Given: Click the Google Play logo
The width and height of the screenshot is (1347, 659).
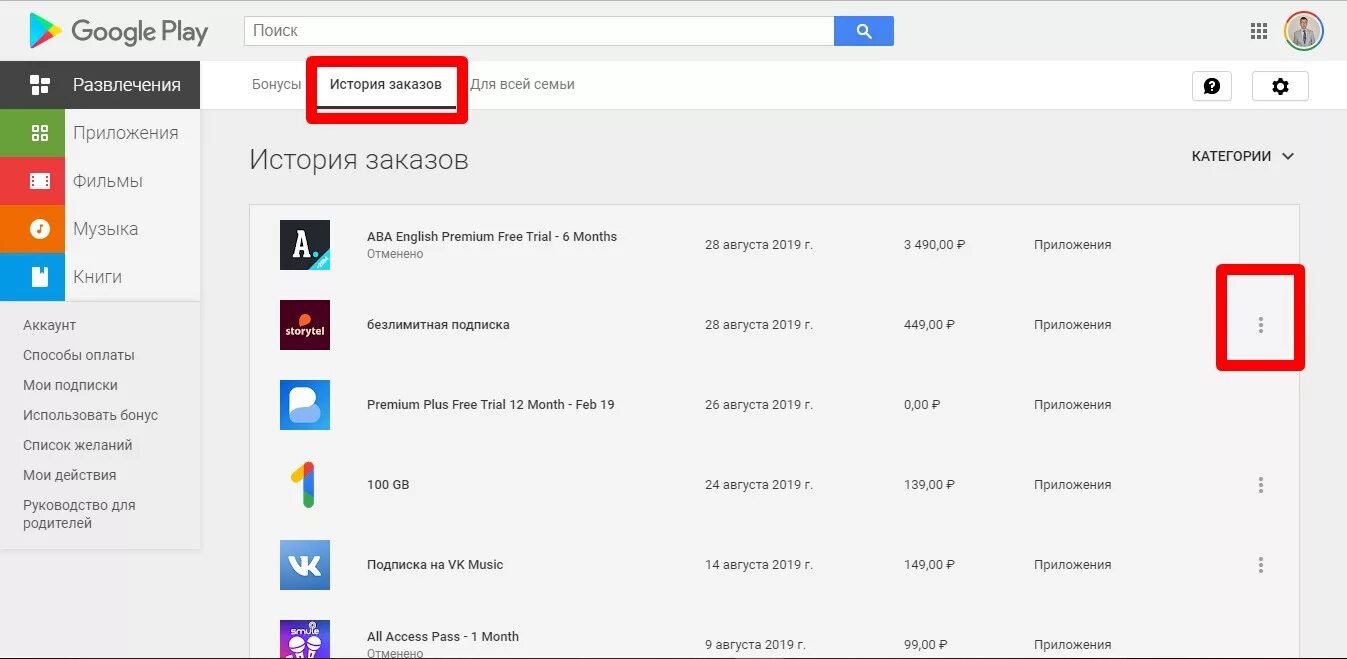Looking at the screenshot, I should tap(119, 31).
